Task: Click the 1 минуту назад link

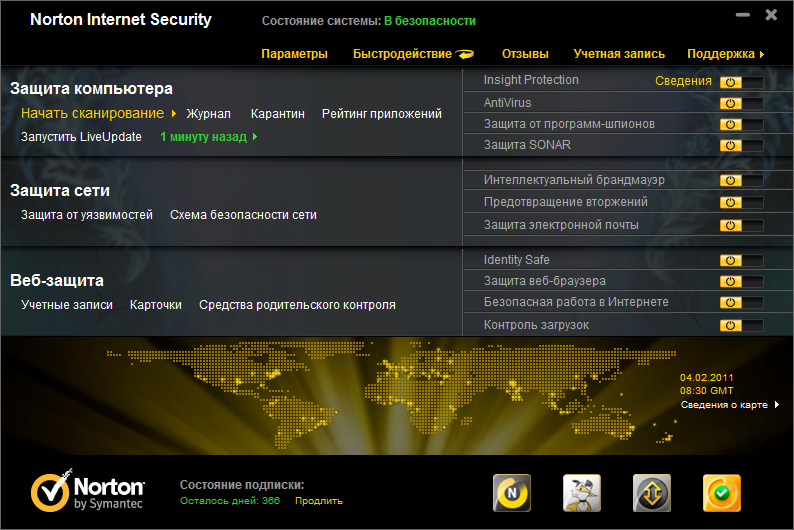Action: 204,137
